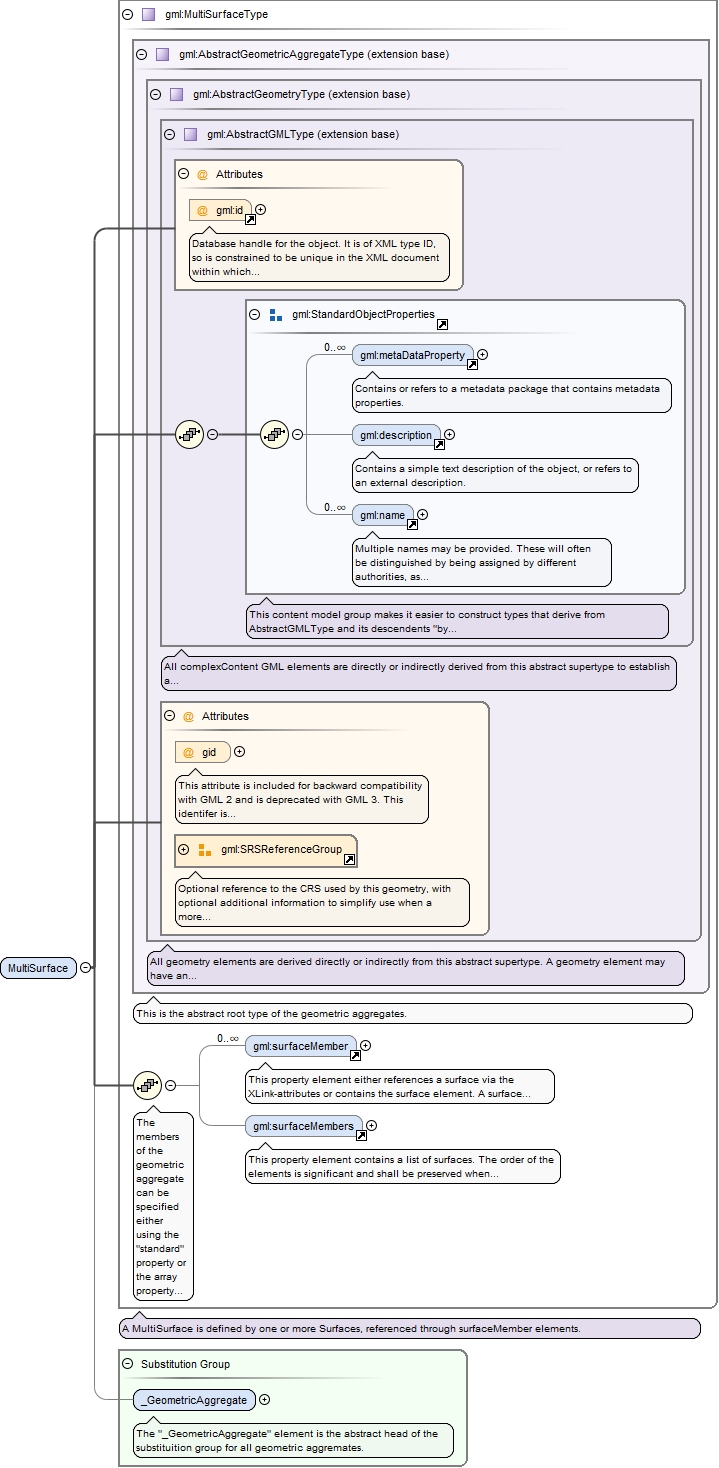Select the gml:id attribute node
The width and height of the screenshot is (719, 1468).
coord(220,210)
